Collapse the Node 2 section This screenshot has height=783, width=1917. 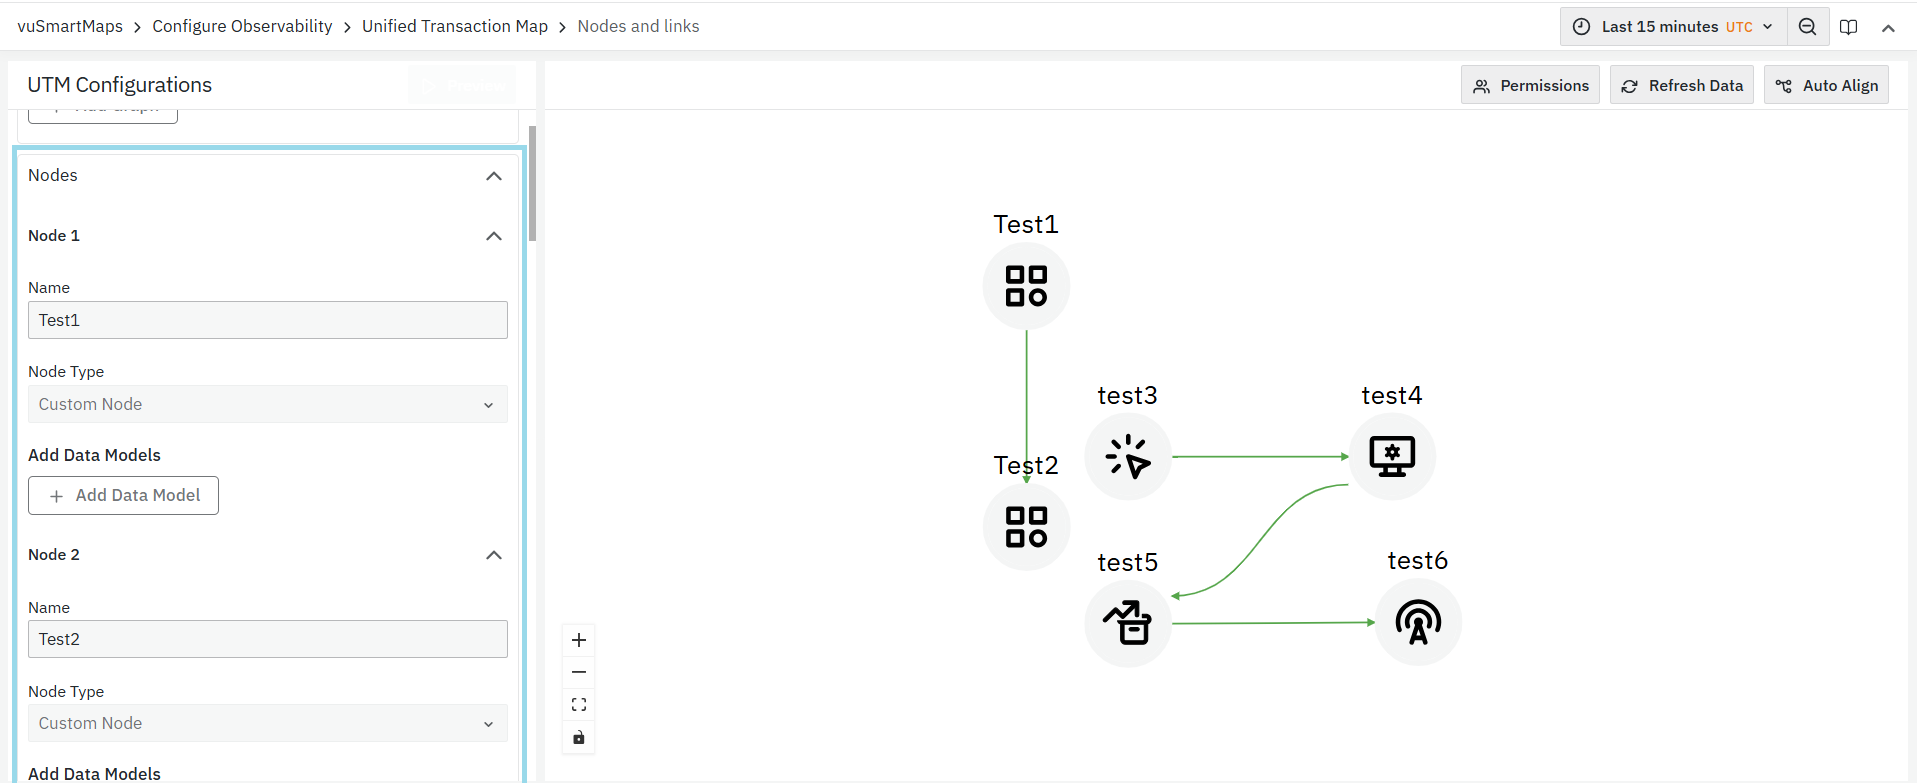point(493,555)
